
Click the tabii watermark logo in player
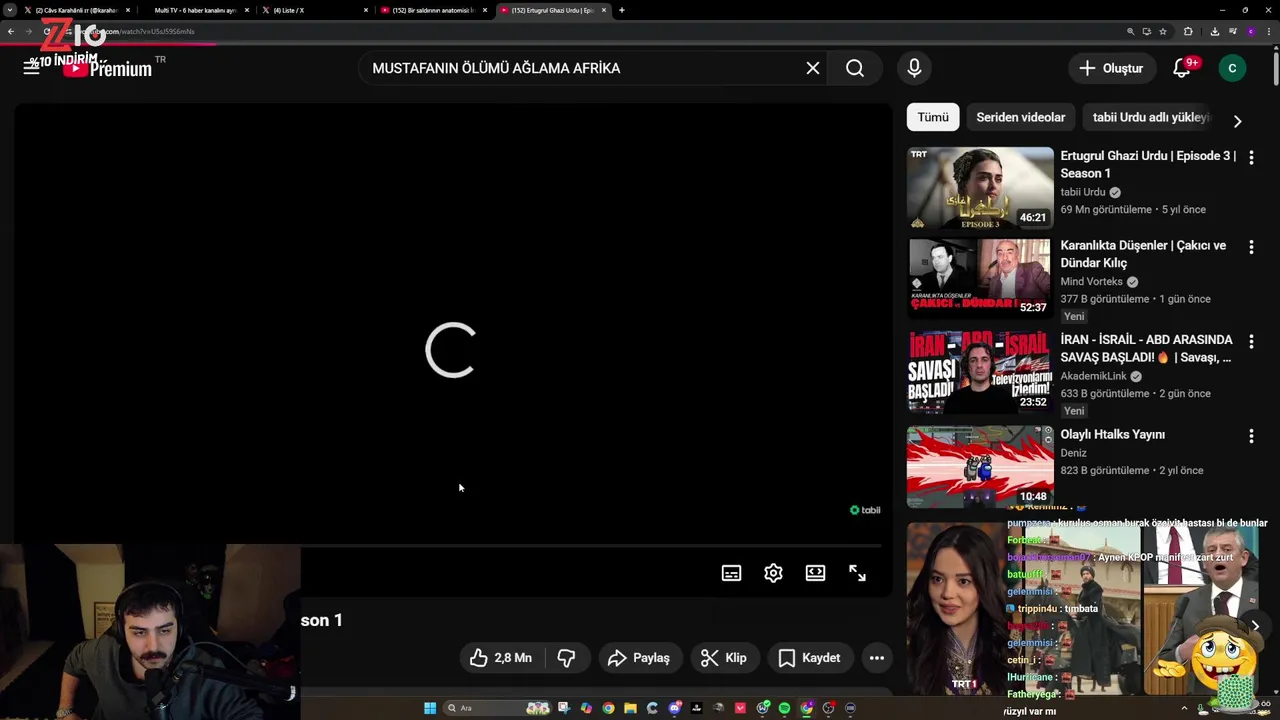pos(865,510)
